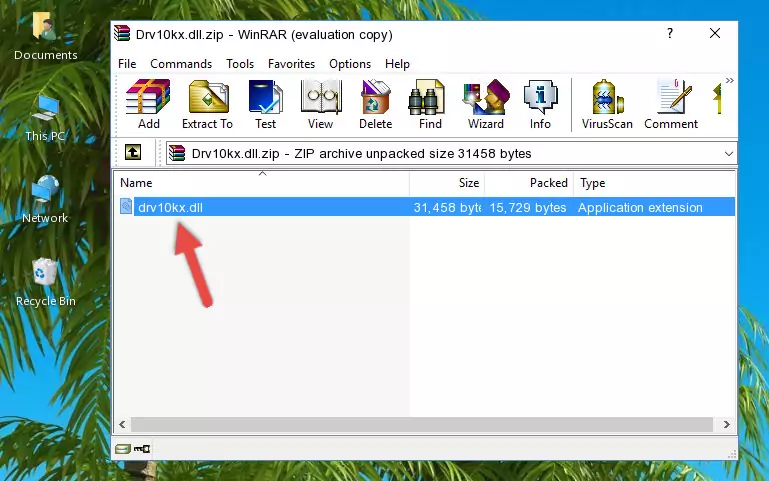Click the Delete toolbar icon
Image resolution: width=769 pixels, height=481 pixels.
pos(376,104)
